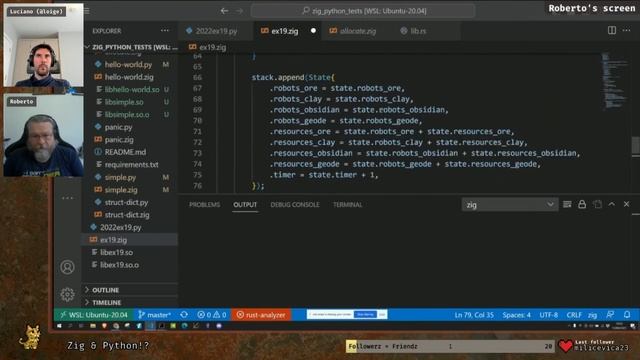
Task: Open the Accounts icon in activity bar
Action: point(67,267)
